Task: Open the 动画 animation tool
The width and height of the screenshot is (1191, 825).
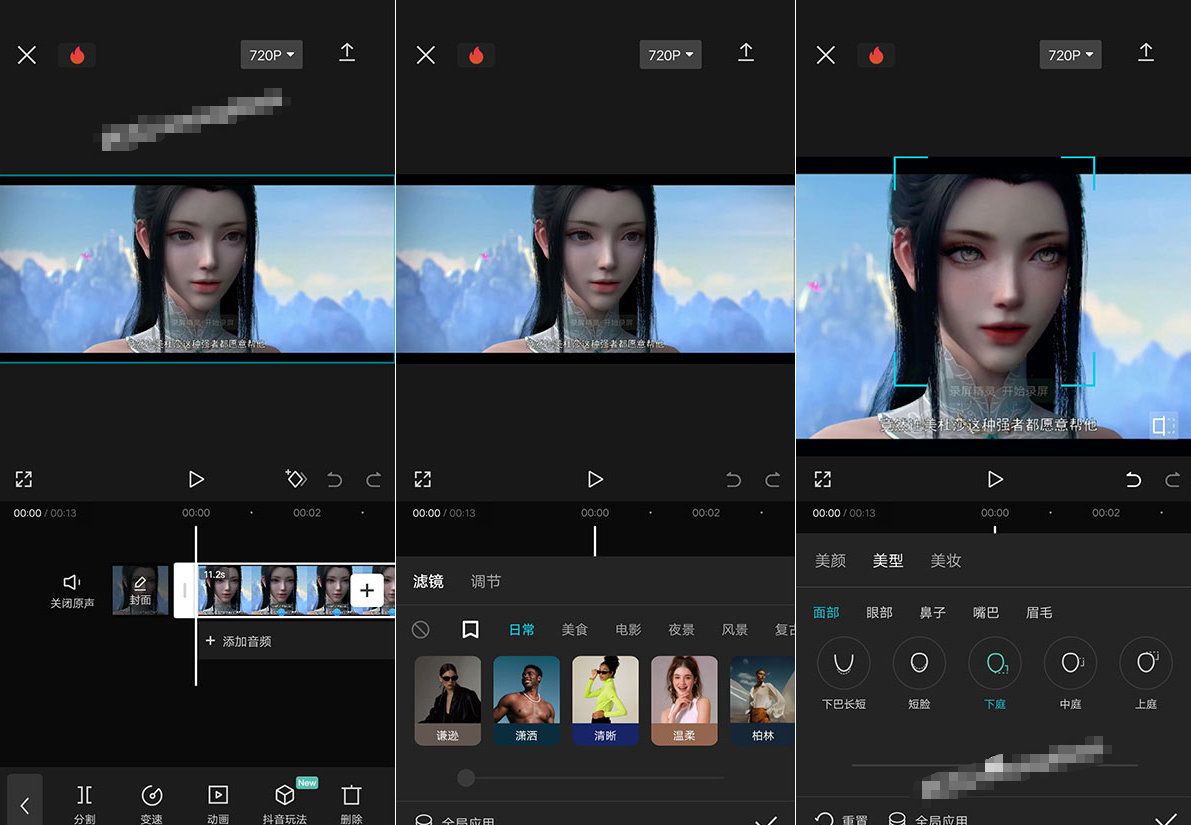Action: 218,803
